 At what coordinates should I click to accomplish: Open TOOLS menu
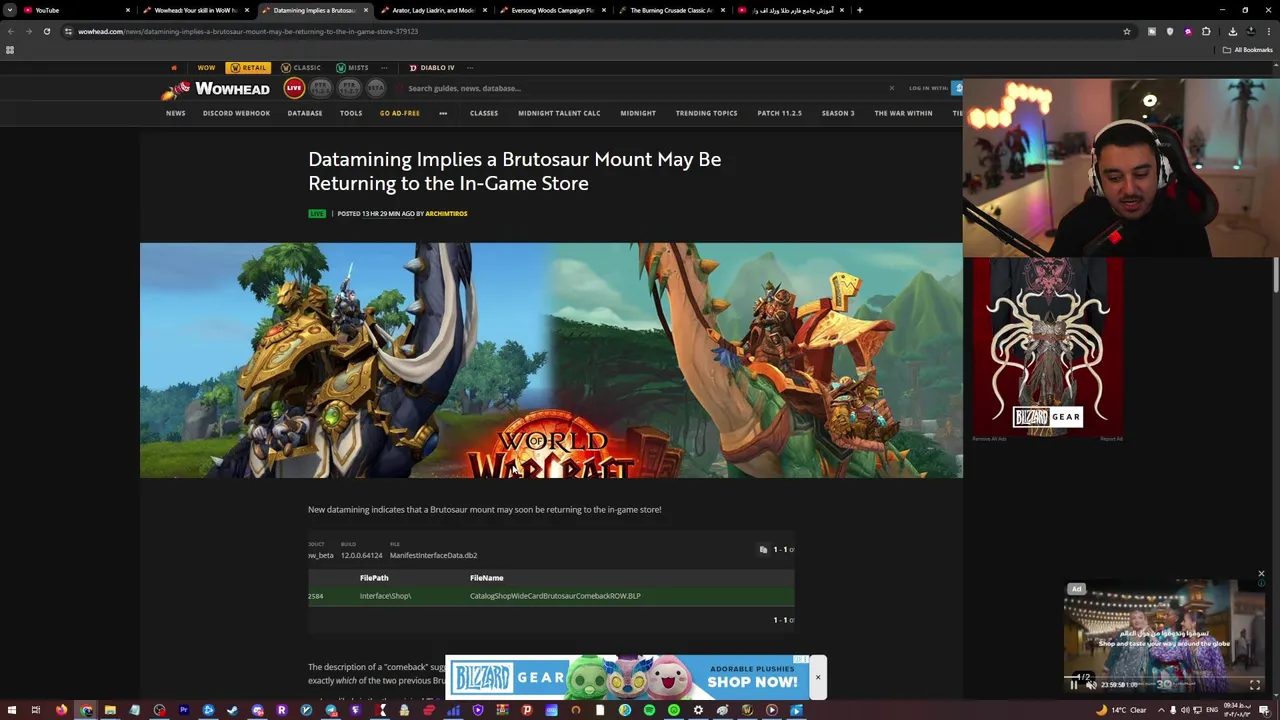point(351,113)
